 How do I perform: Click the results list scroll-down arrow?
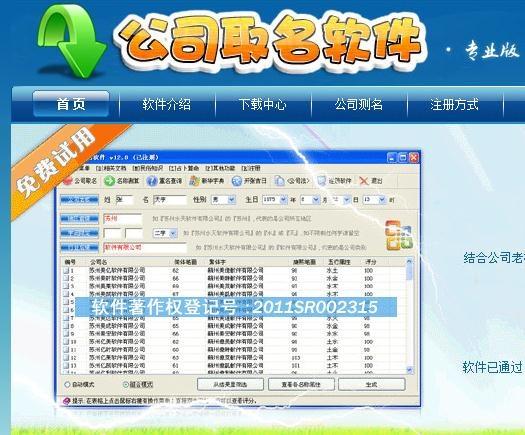409,370
